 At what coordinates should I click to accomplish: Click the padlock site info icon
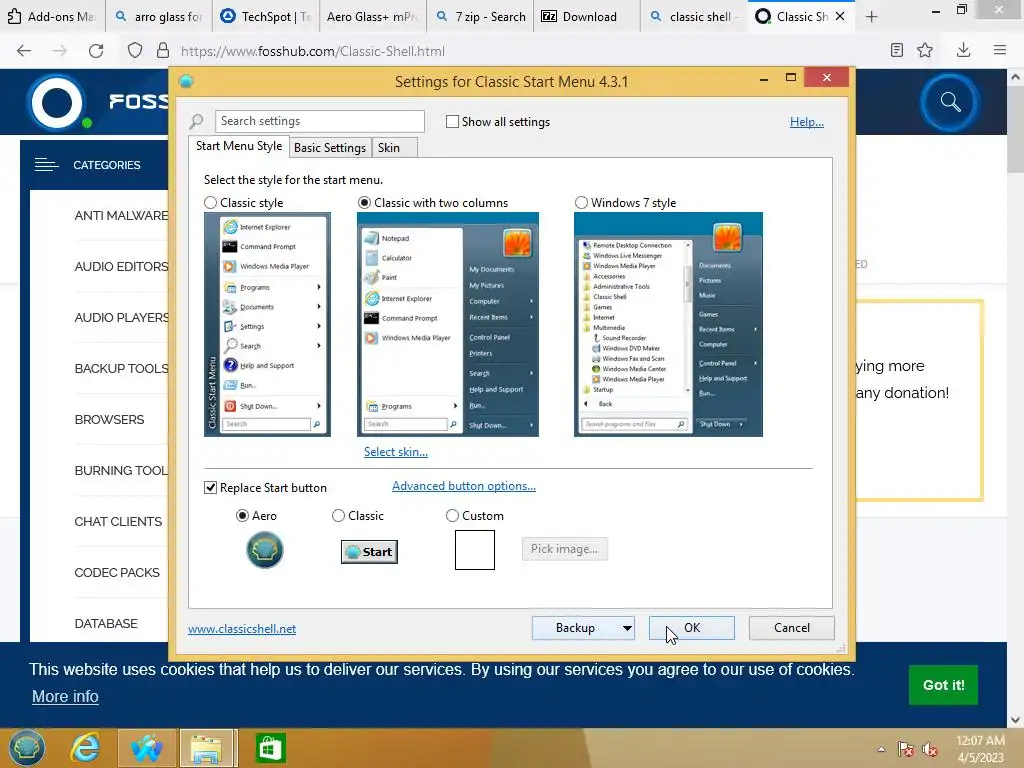click(x=163, y=51)
